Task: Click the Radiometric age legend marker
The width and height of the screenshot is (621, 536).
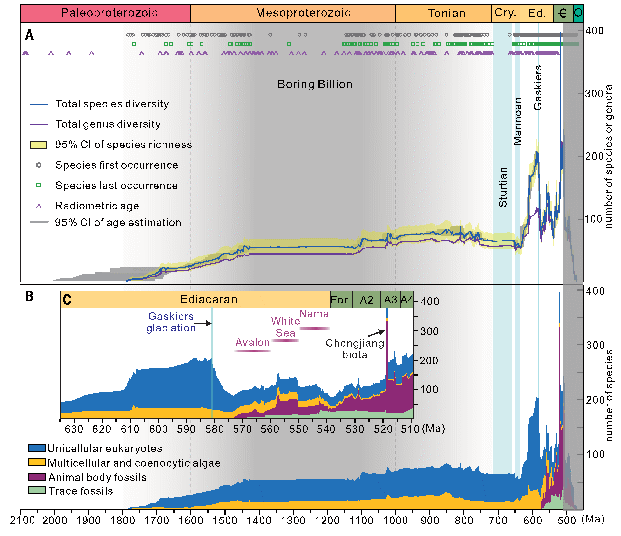Action: click(39, 204)
